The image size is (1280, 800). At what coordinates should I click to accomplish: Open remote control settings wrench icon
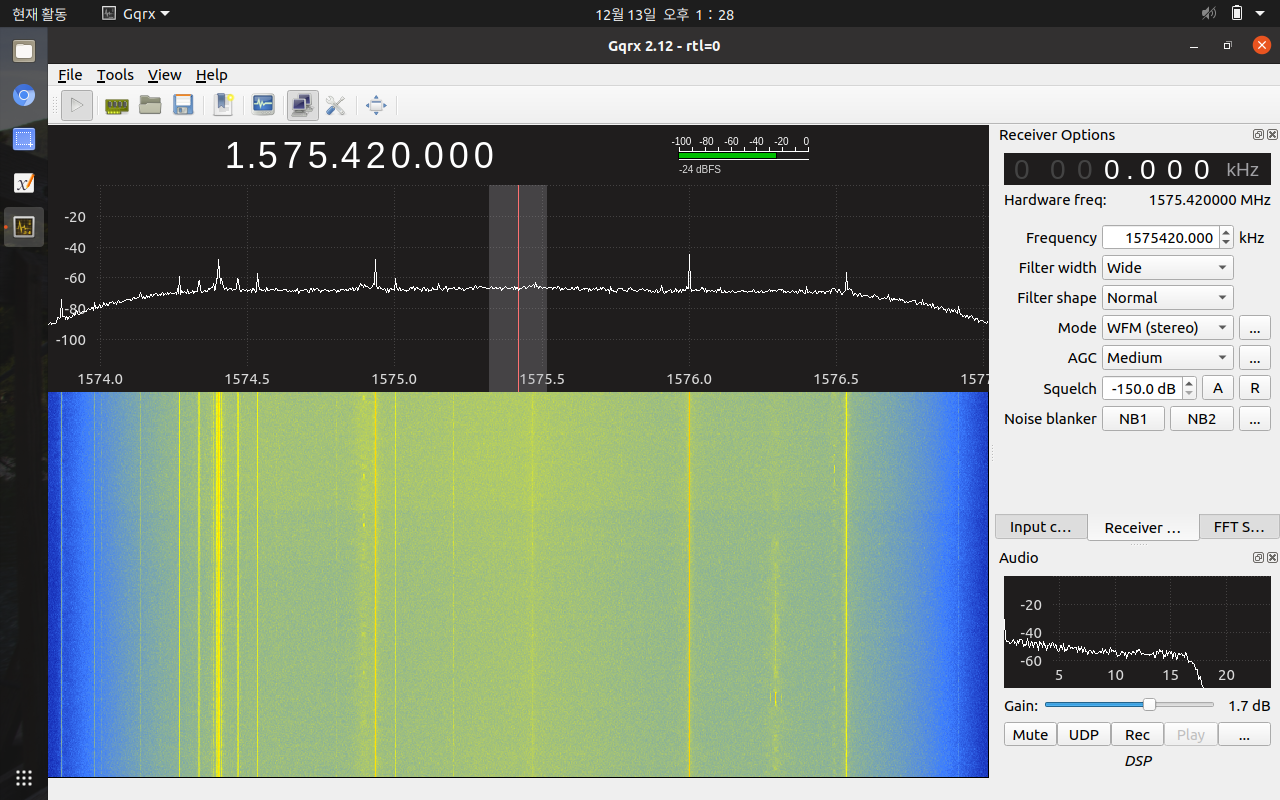(x=335, y=105)
